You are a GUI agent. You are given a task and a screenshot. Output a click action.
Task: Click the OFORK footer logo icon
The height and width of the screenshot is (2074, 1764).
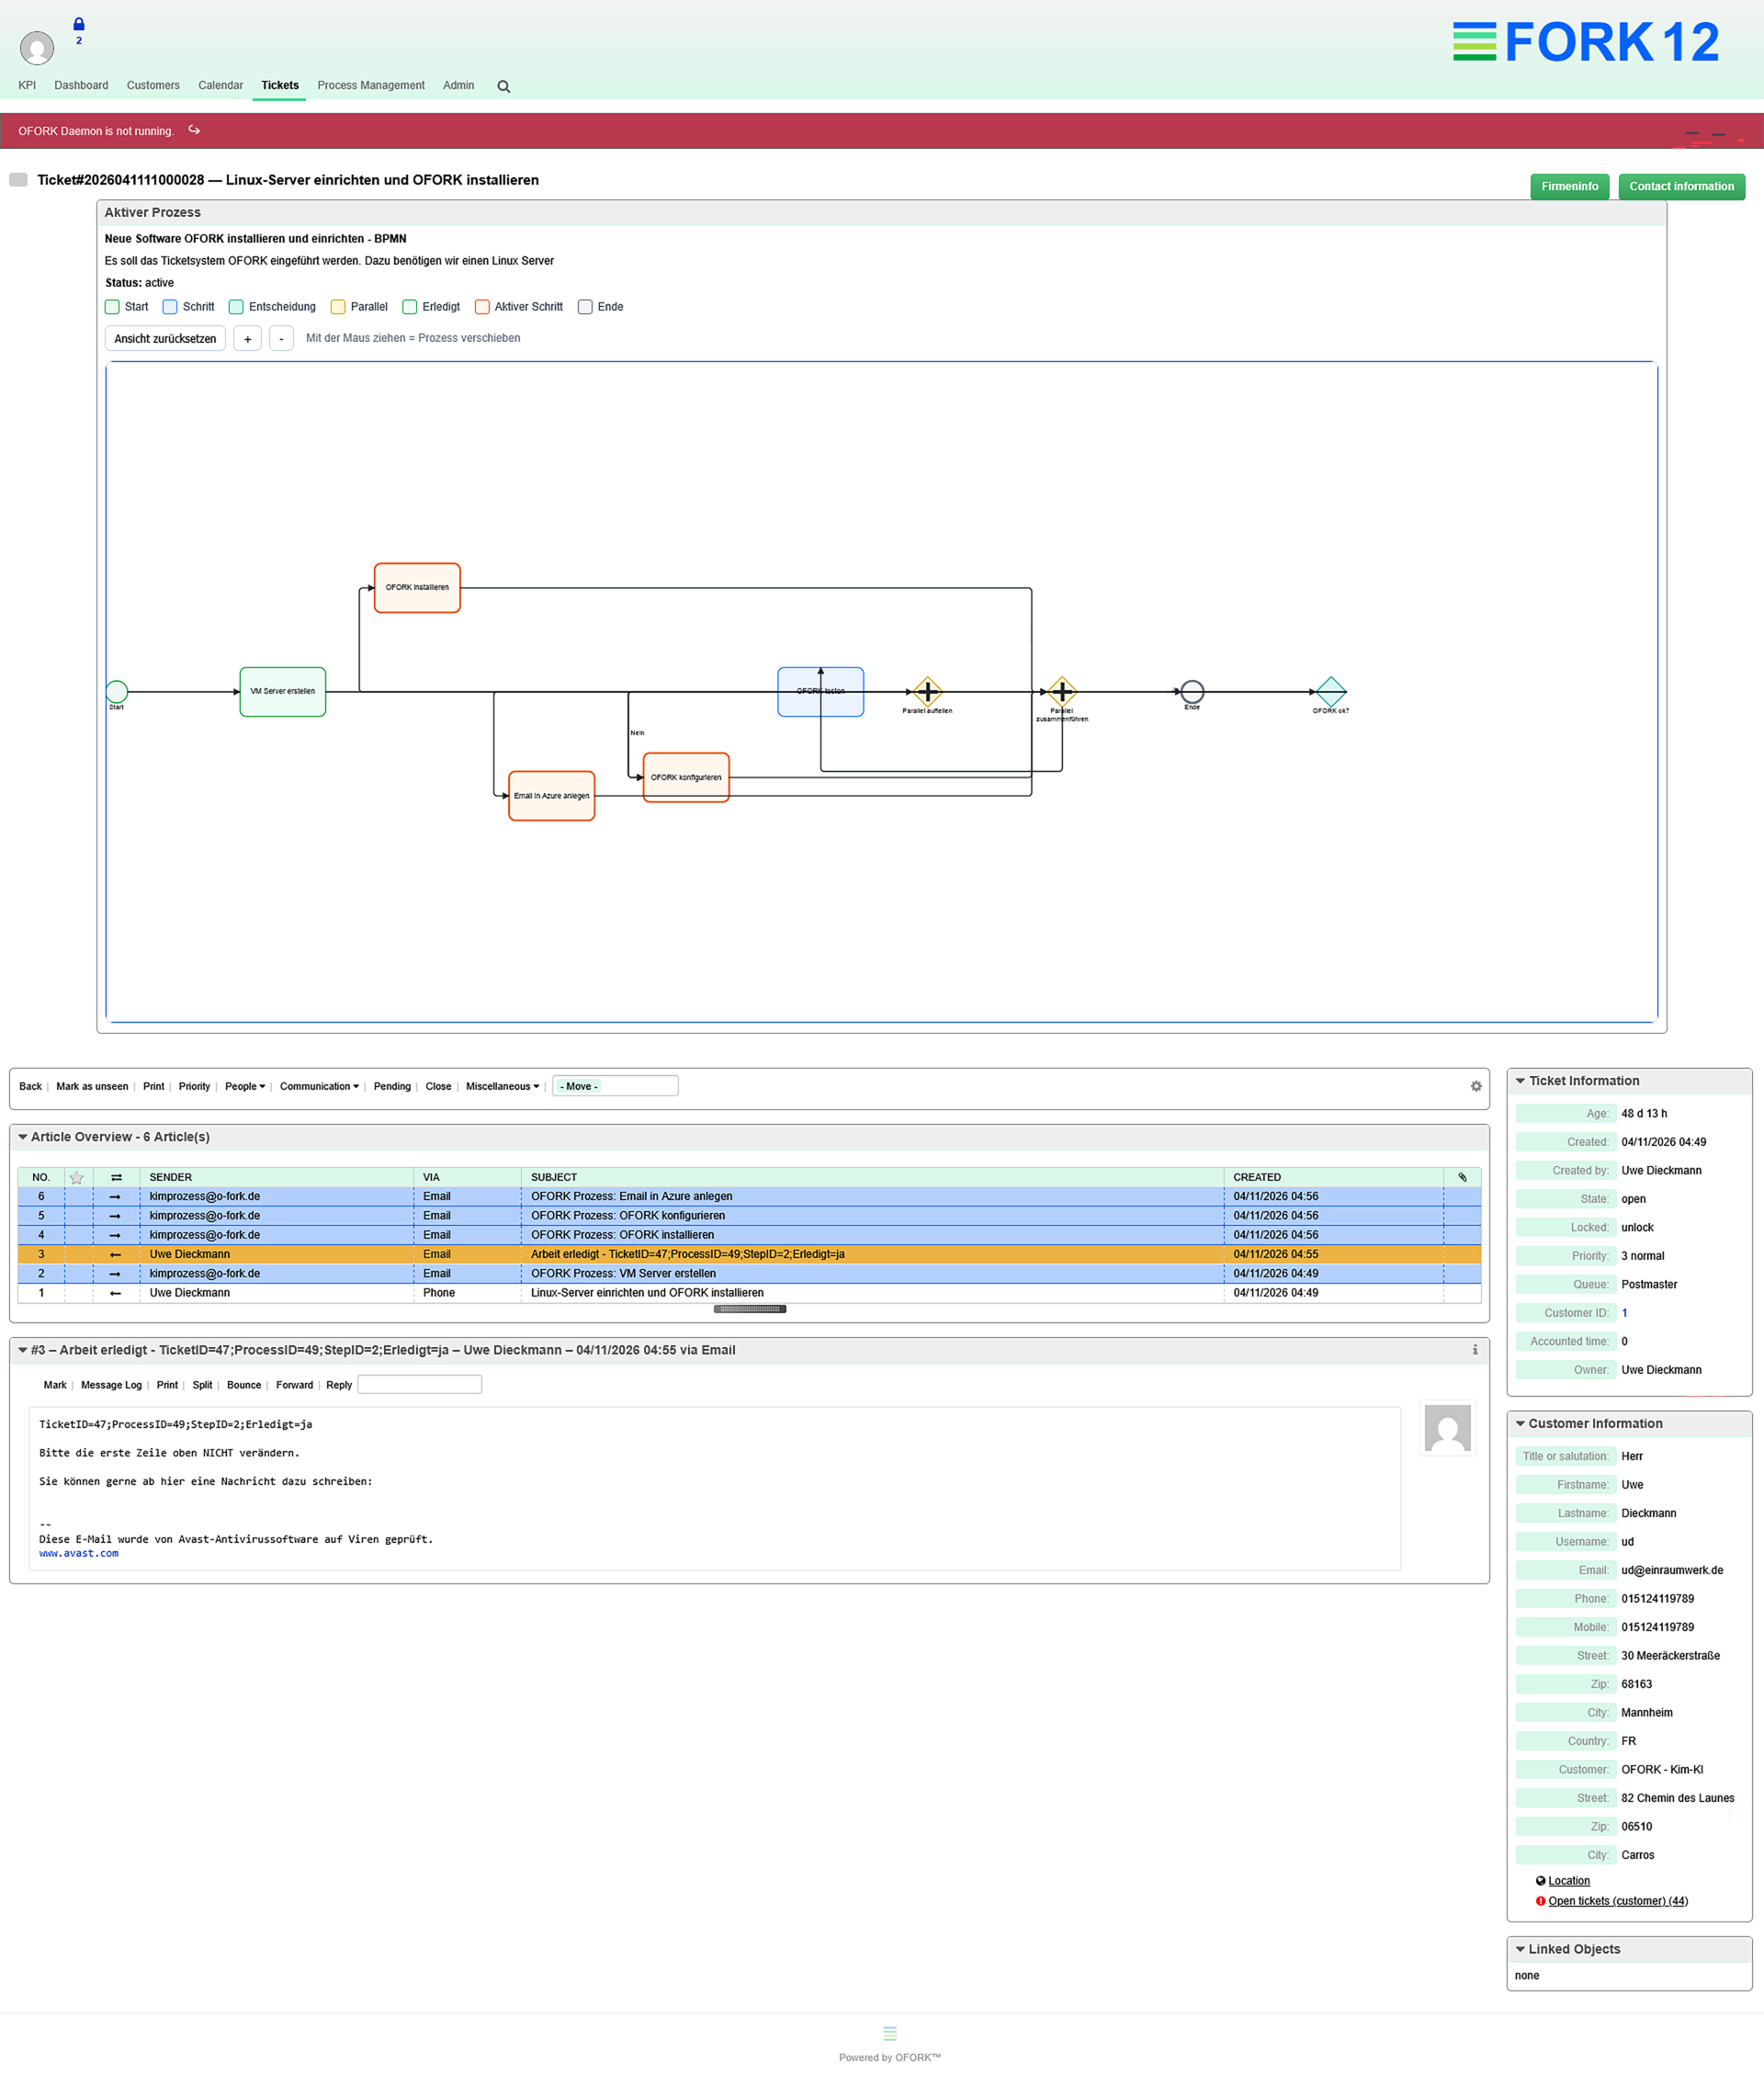click(890, 2033)
